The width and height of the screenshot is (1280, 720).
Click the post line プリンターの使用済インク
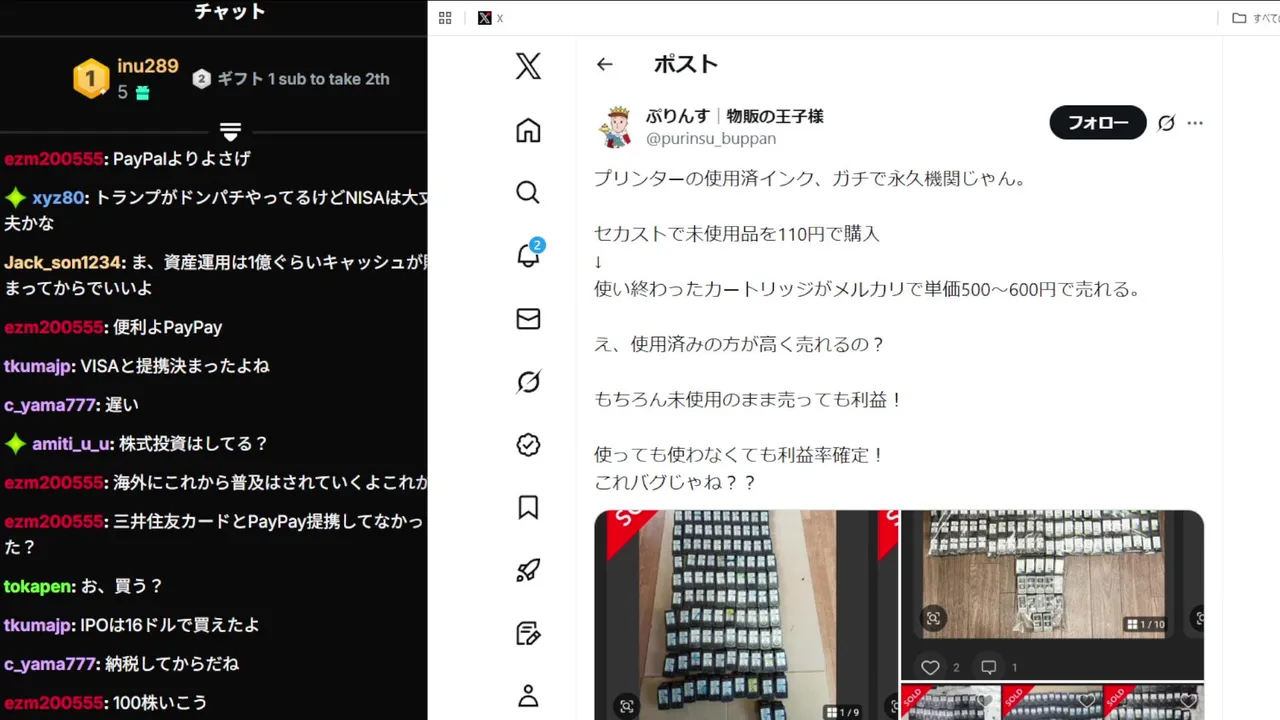click(x=809, y=179)
